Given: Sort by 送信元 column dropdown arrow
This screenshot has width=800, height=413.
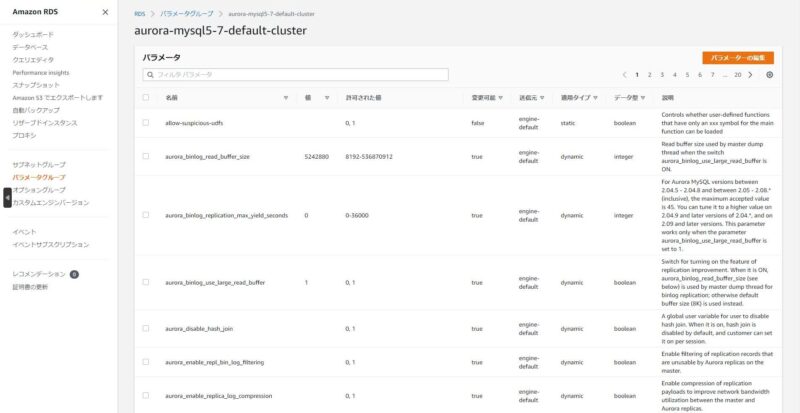Looking at the screenshot, I should (544, 98).
